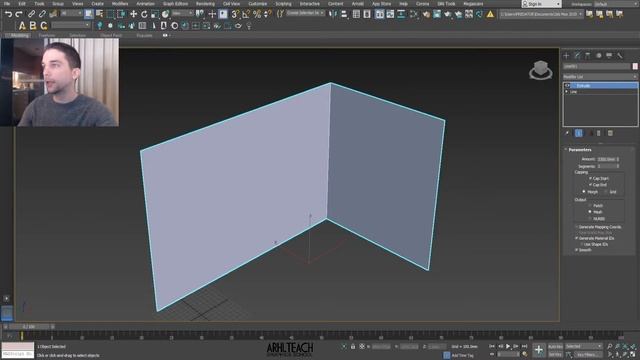Select the Grid capping radio button
Image resolution: width=640 pixels, height=360 pixels.
click(x=606, y=191)
